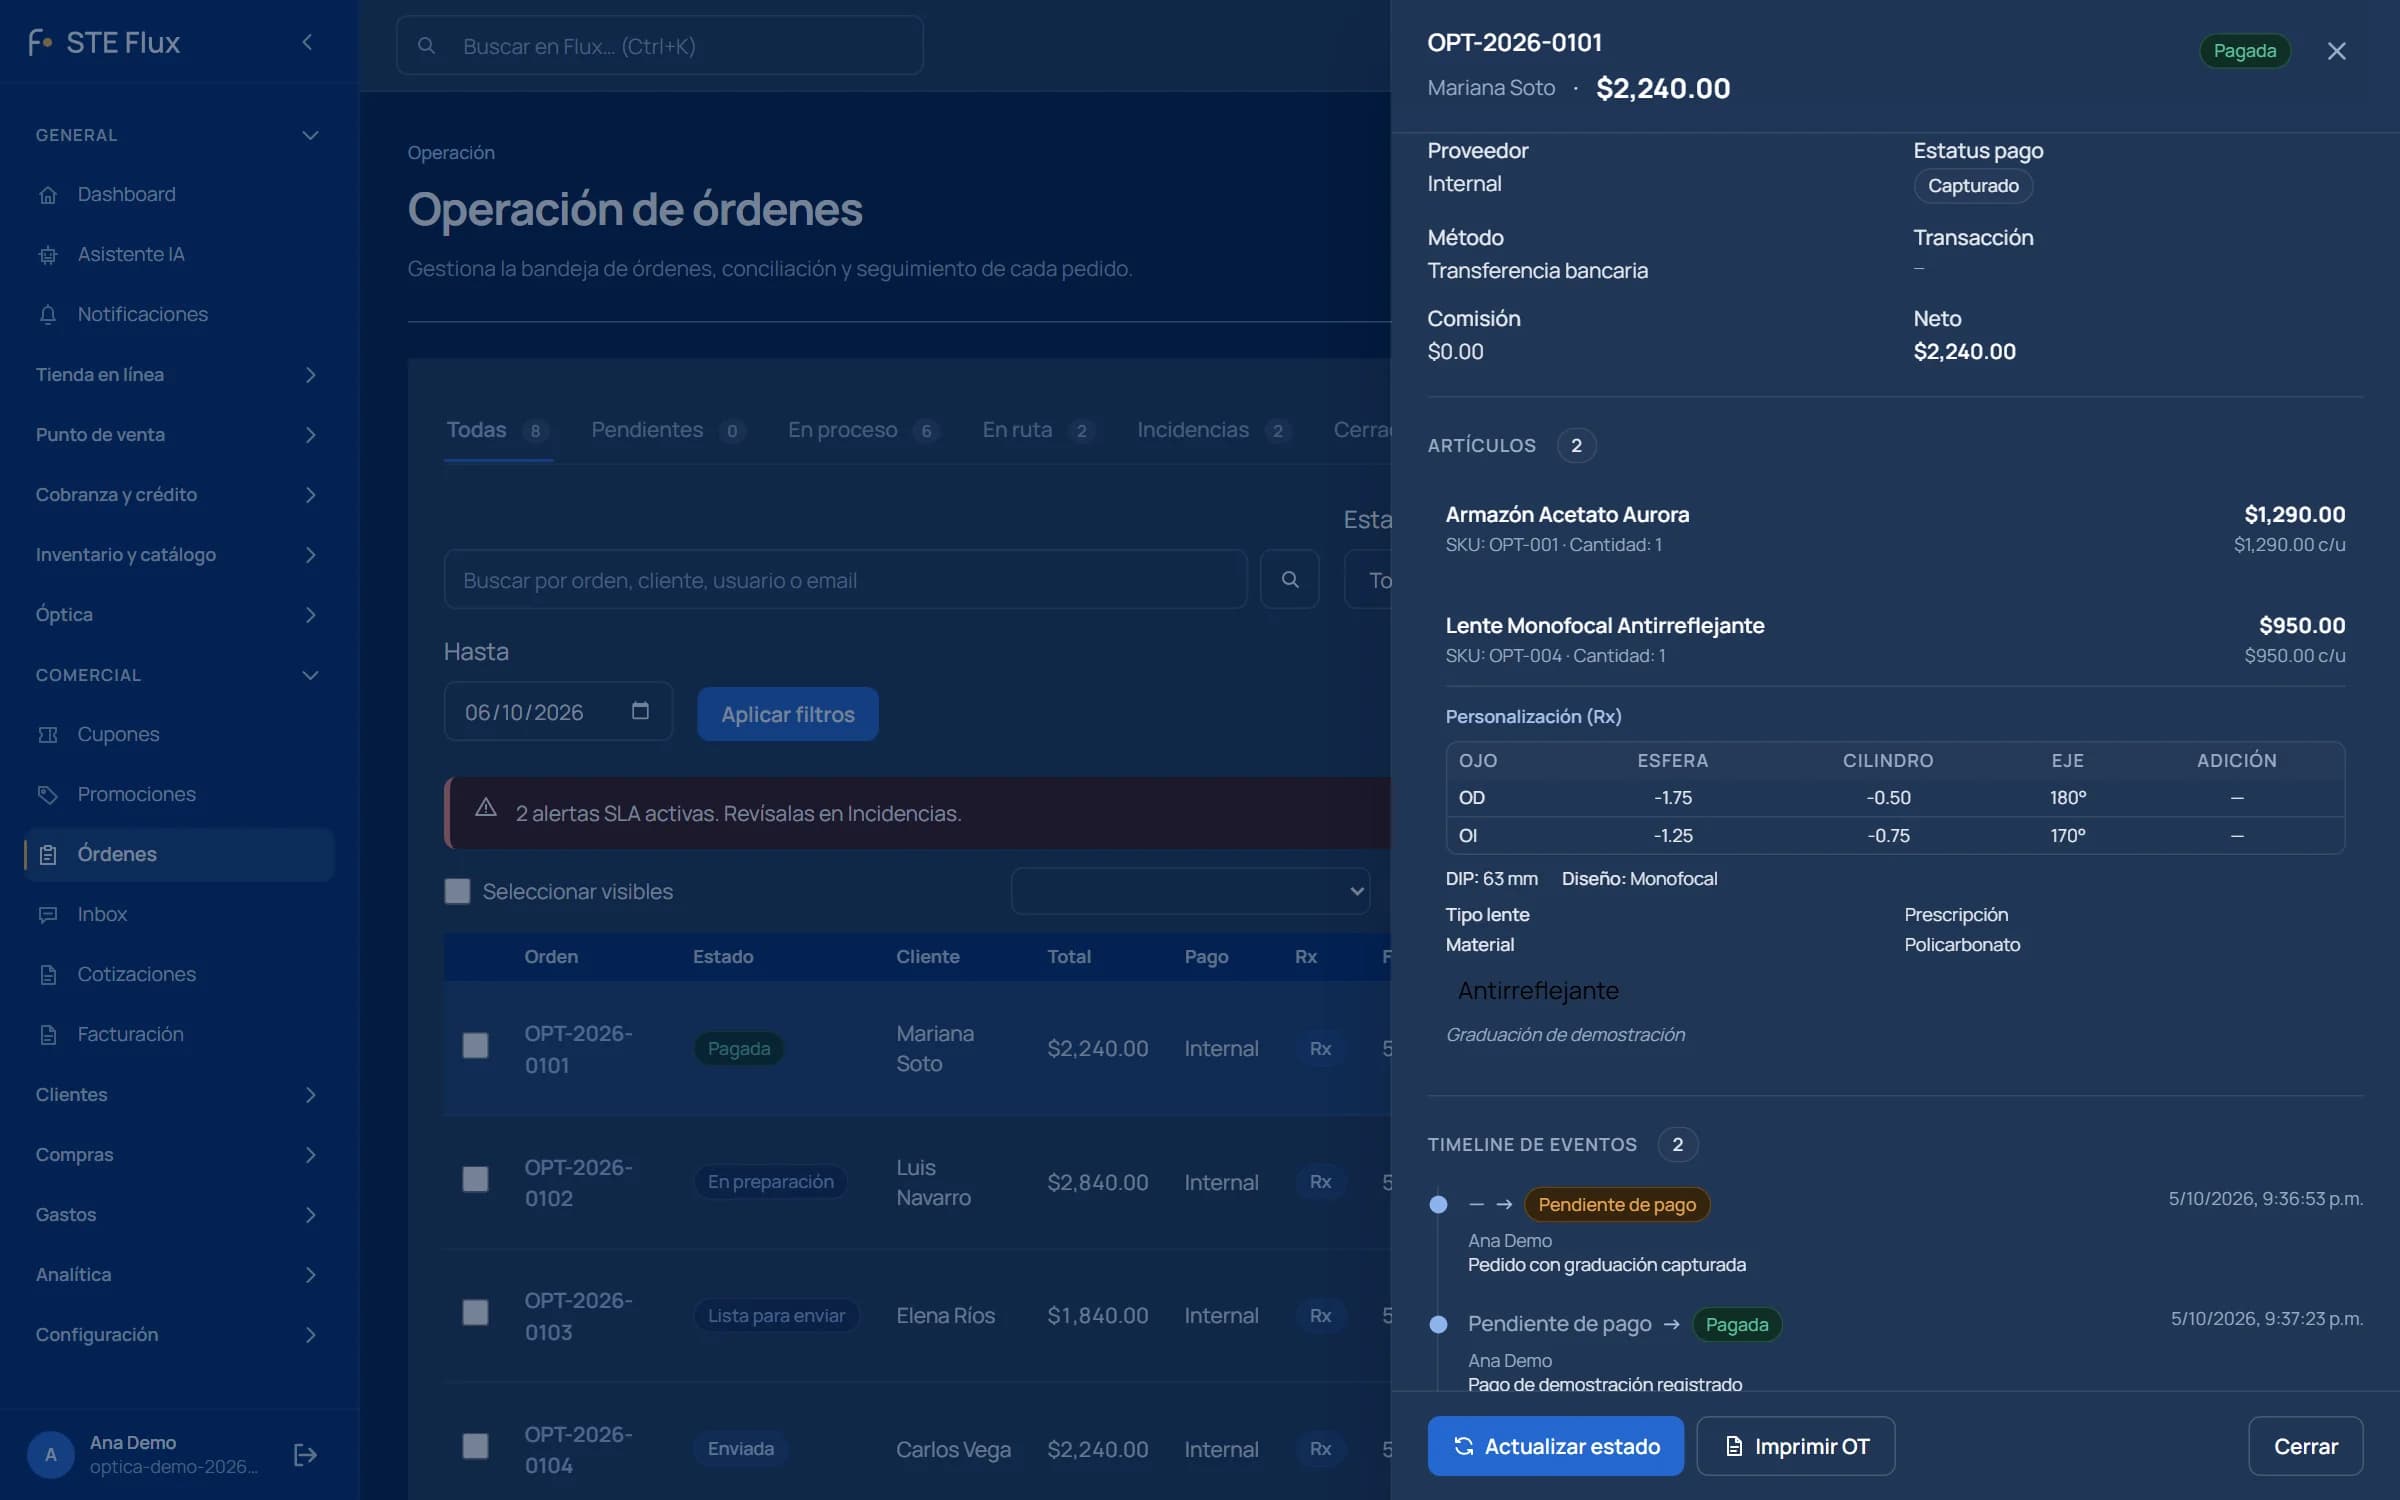
Task: Click the search magnifier button next to order search
Action: [1290, 579]
